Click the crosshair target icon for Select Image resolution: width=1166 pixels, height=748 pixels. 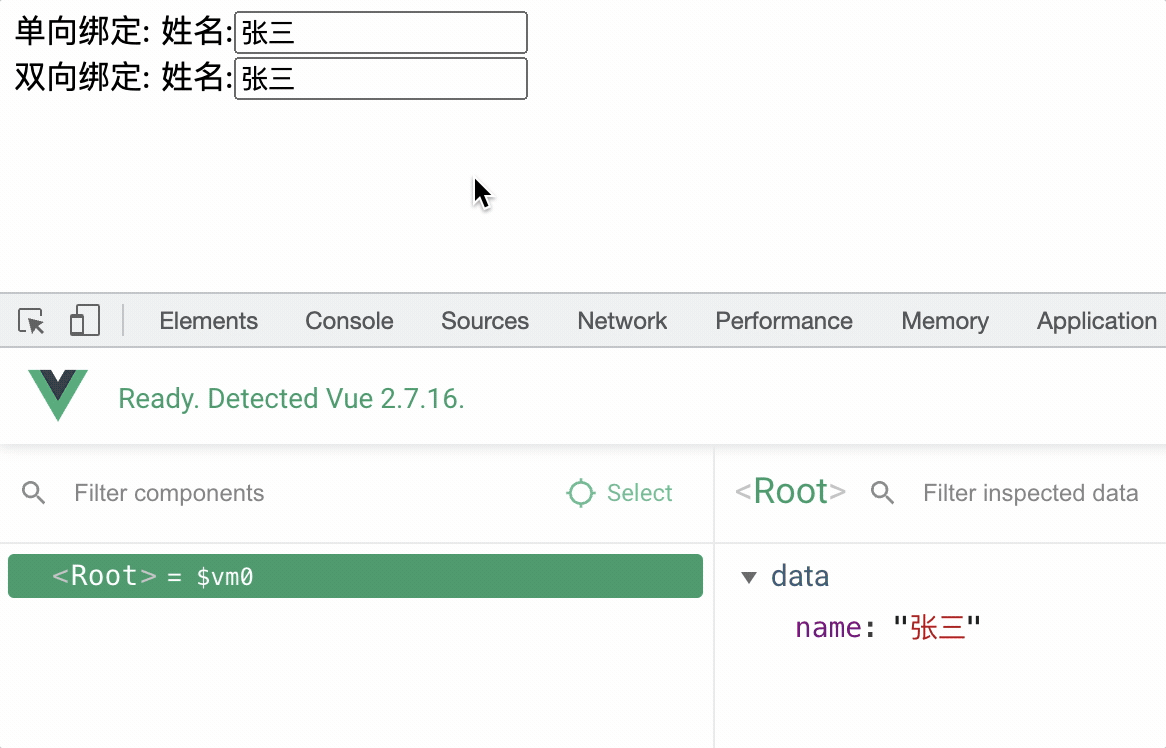[x=581, y=493]
